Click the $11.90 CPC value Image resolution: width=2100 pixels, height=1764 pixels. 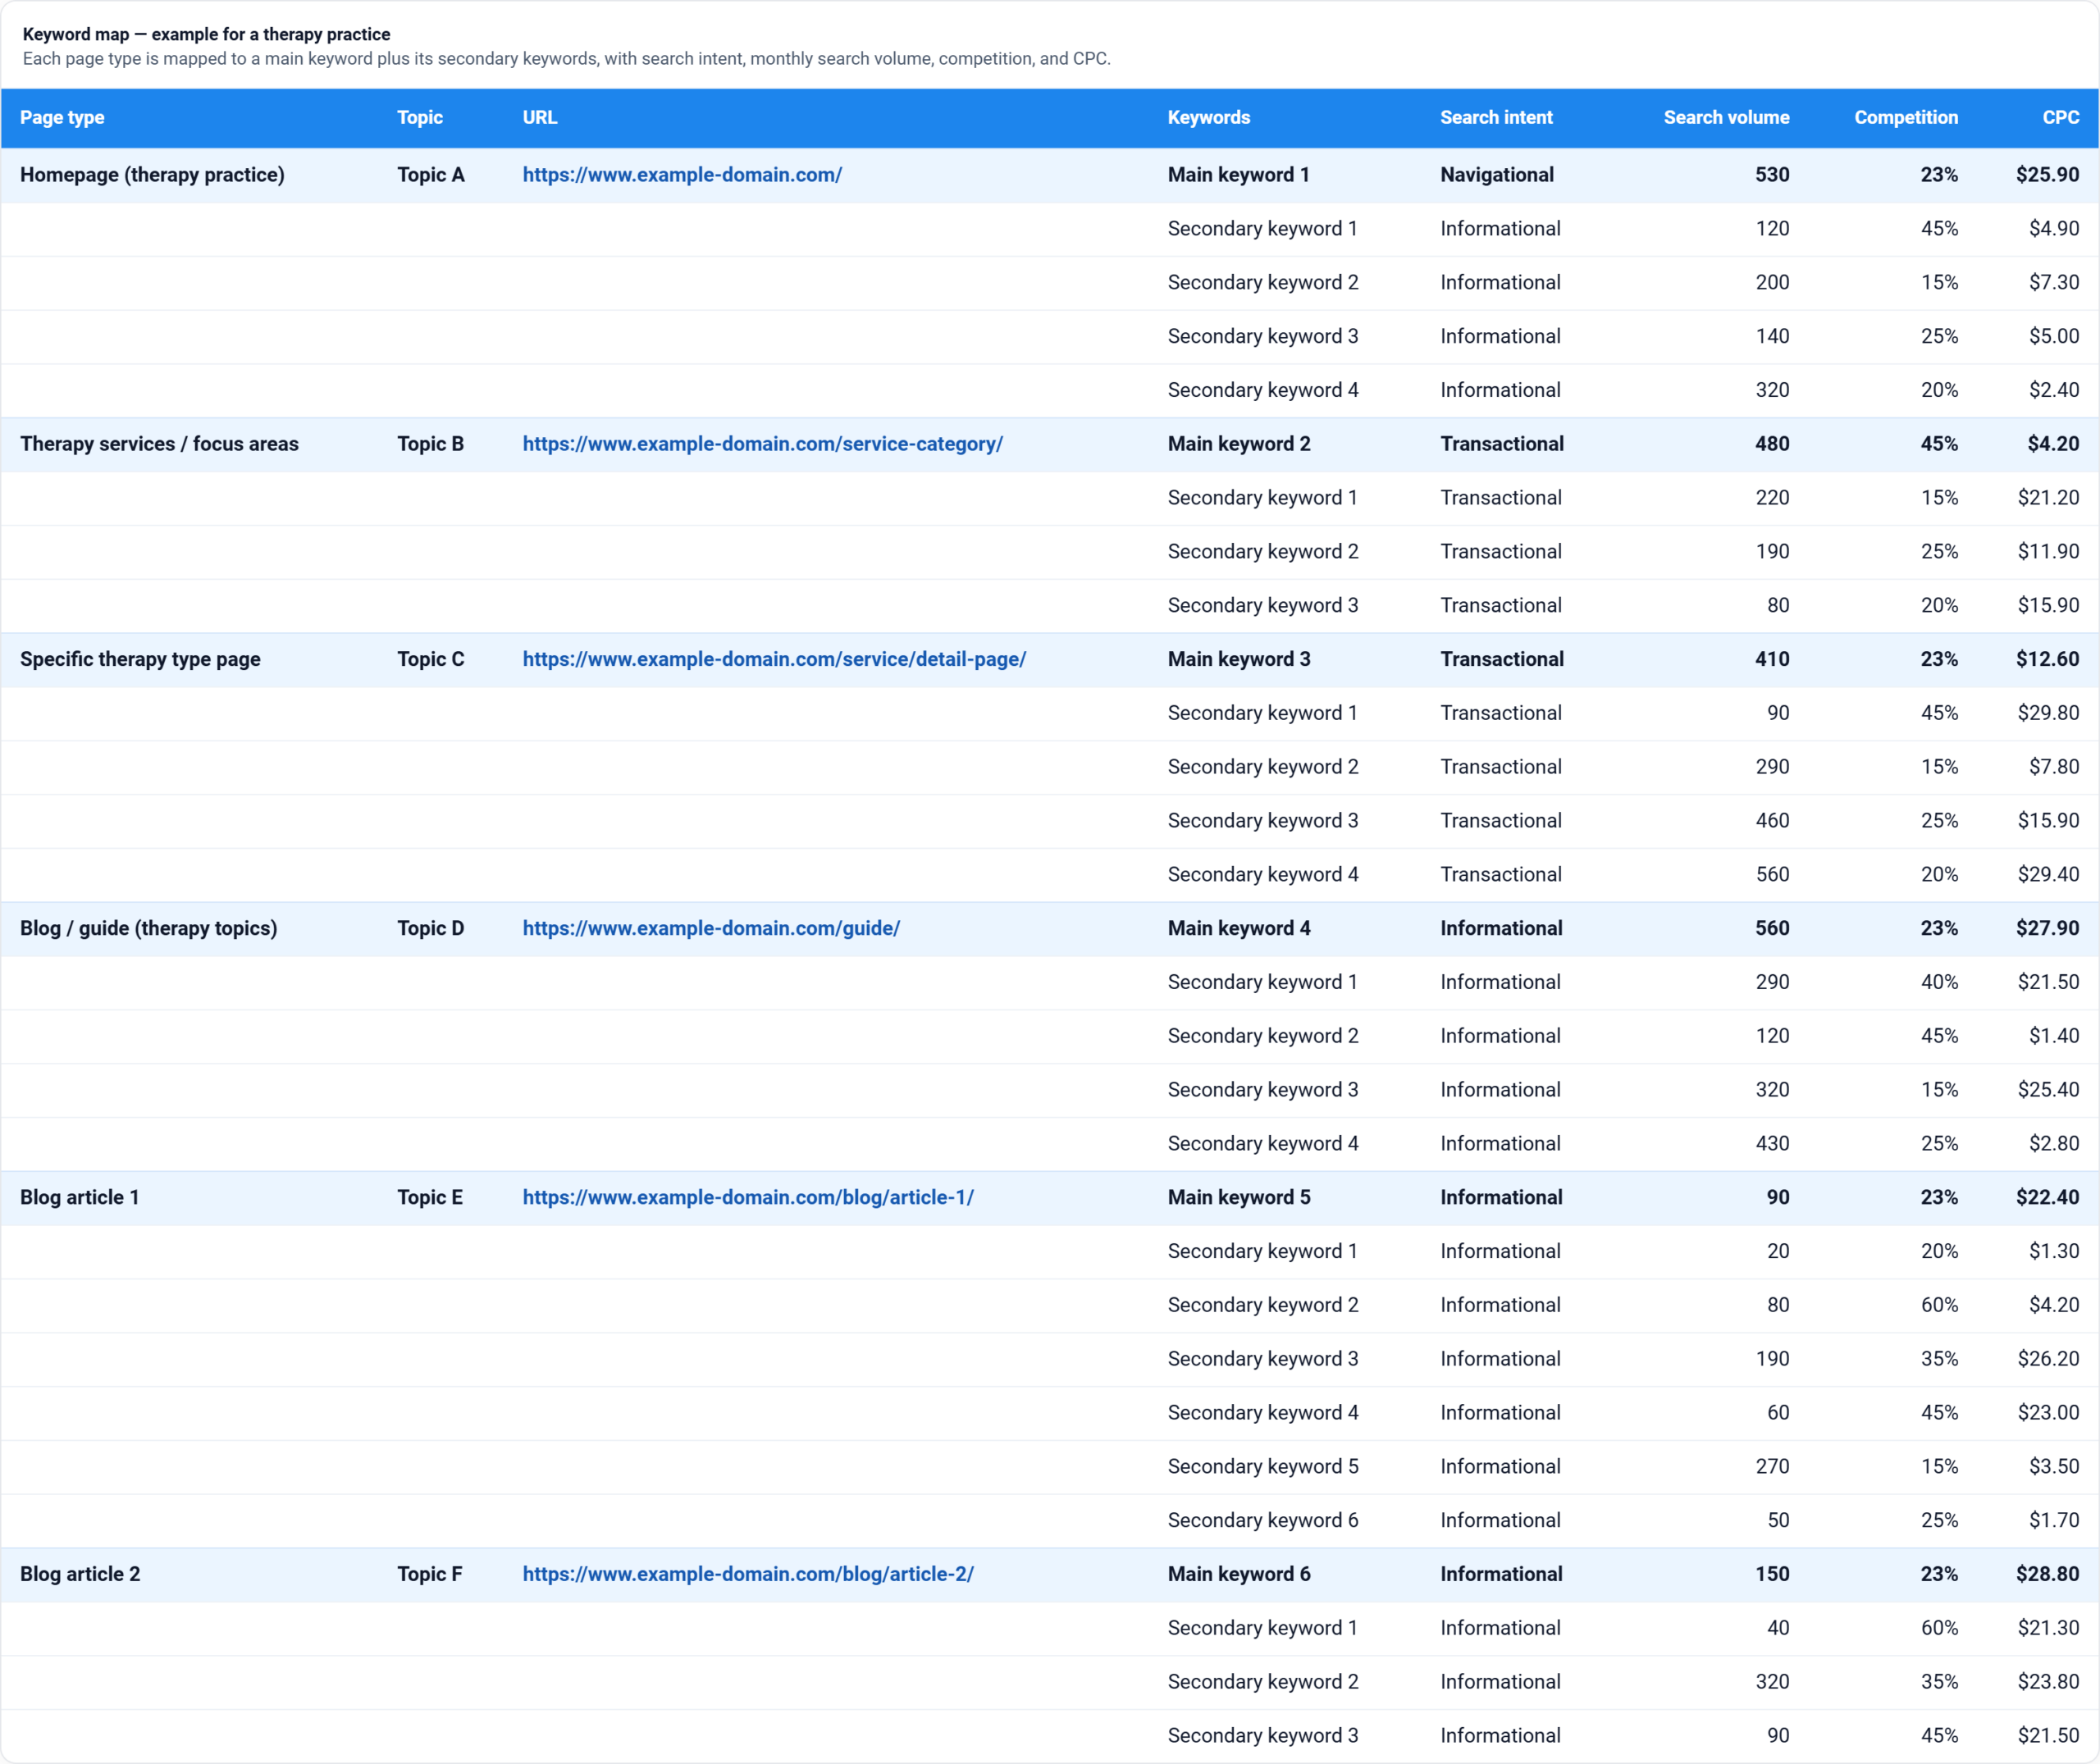pos(2048,552)
